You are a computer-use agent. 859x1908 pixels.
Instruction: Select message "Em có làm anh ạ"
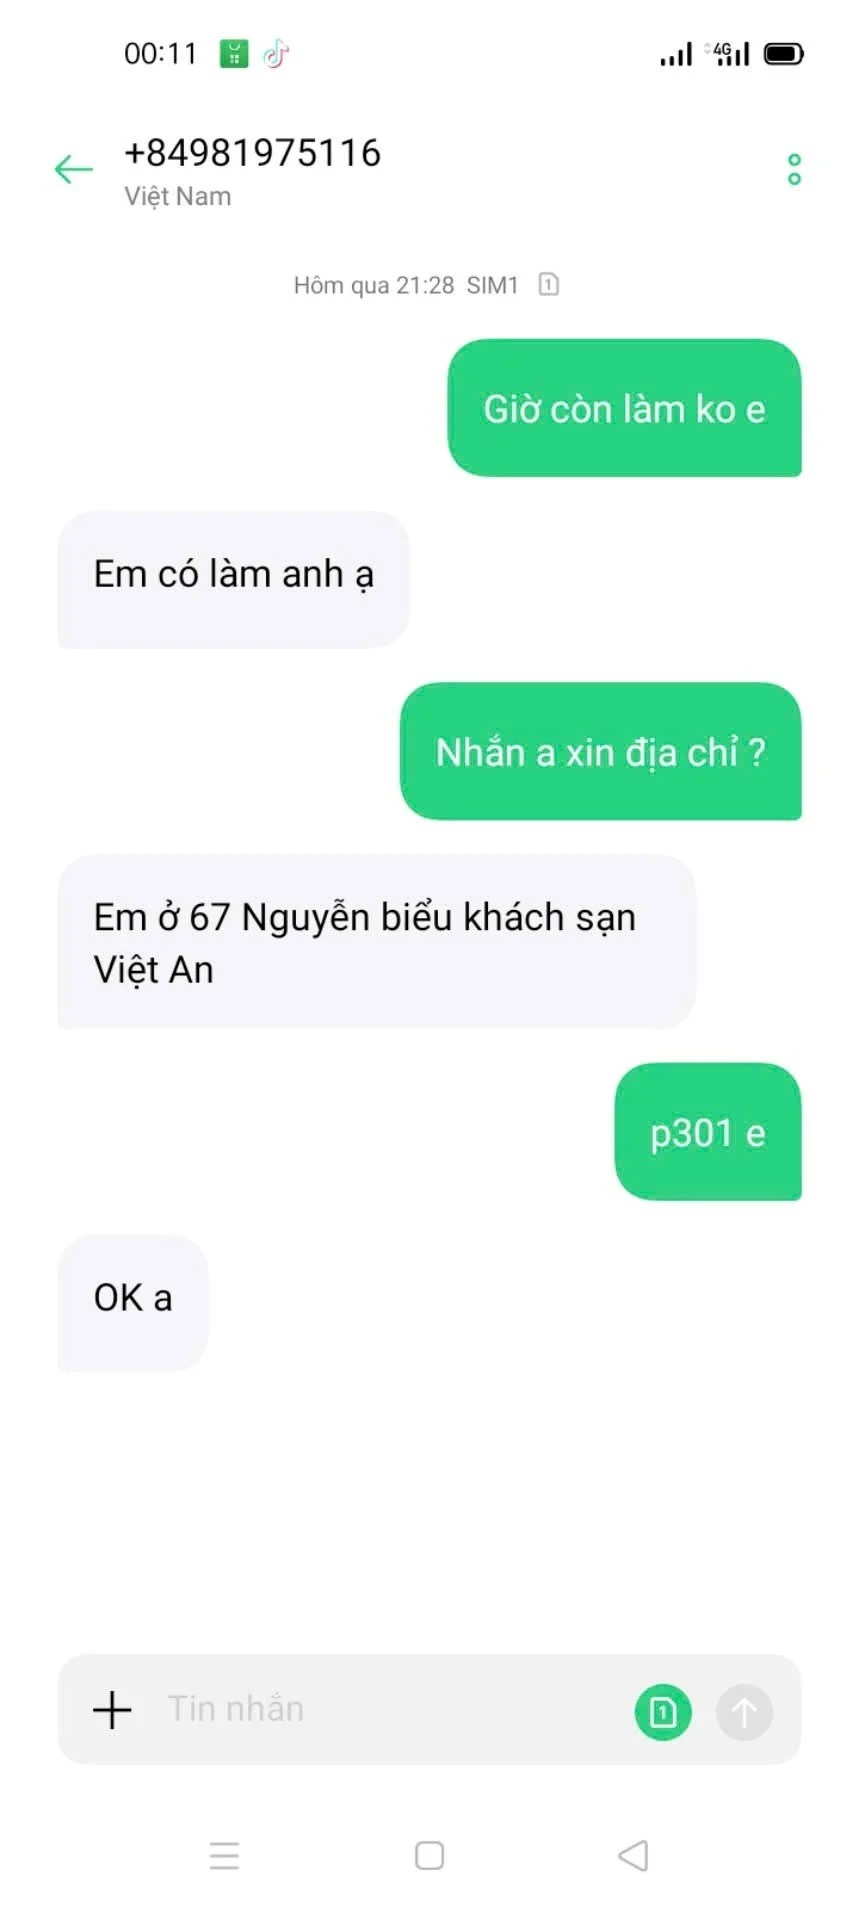coord(233,579)
